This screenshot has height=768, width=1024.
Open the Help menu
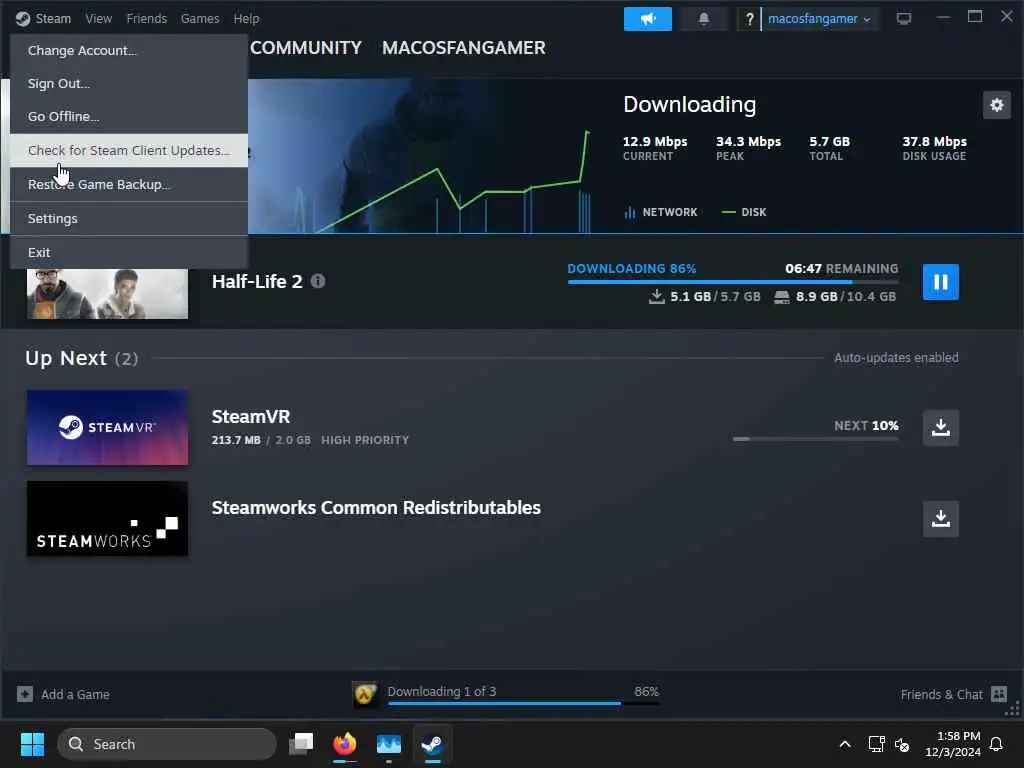click(x=246, y=19)
